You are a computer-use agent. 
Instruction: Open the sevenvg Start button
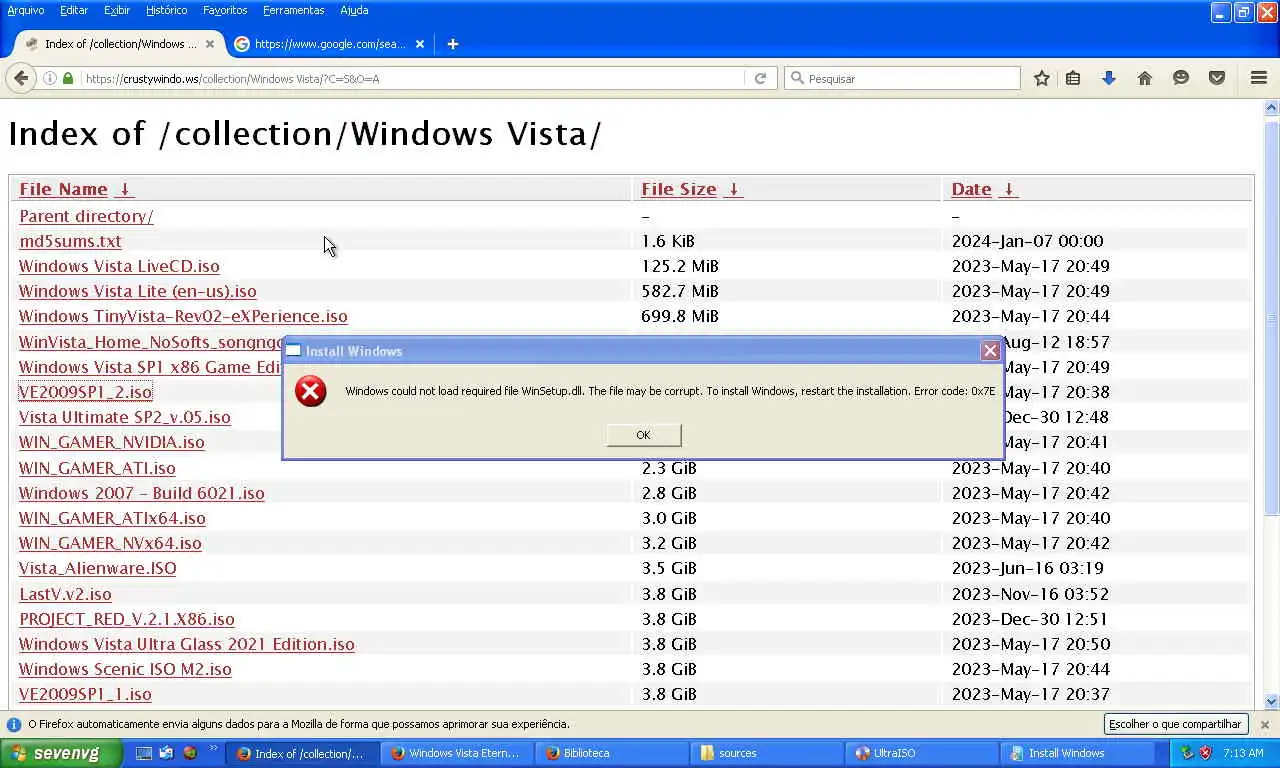coord(61,753)
